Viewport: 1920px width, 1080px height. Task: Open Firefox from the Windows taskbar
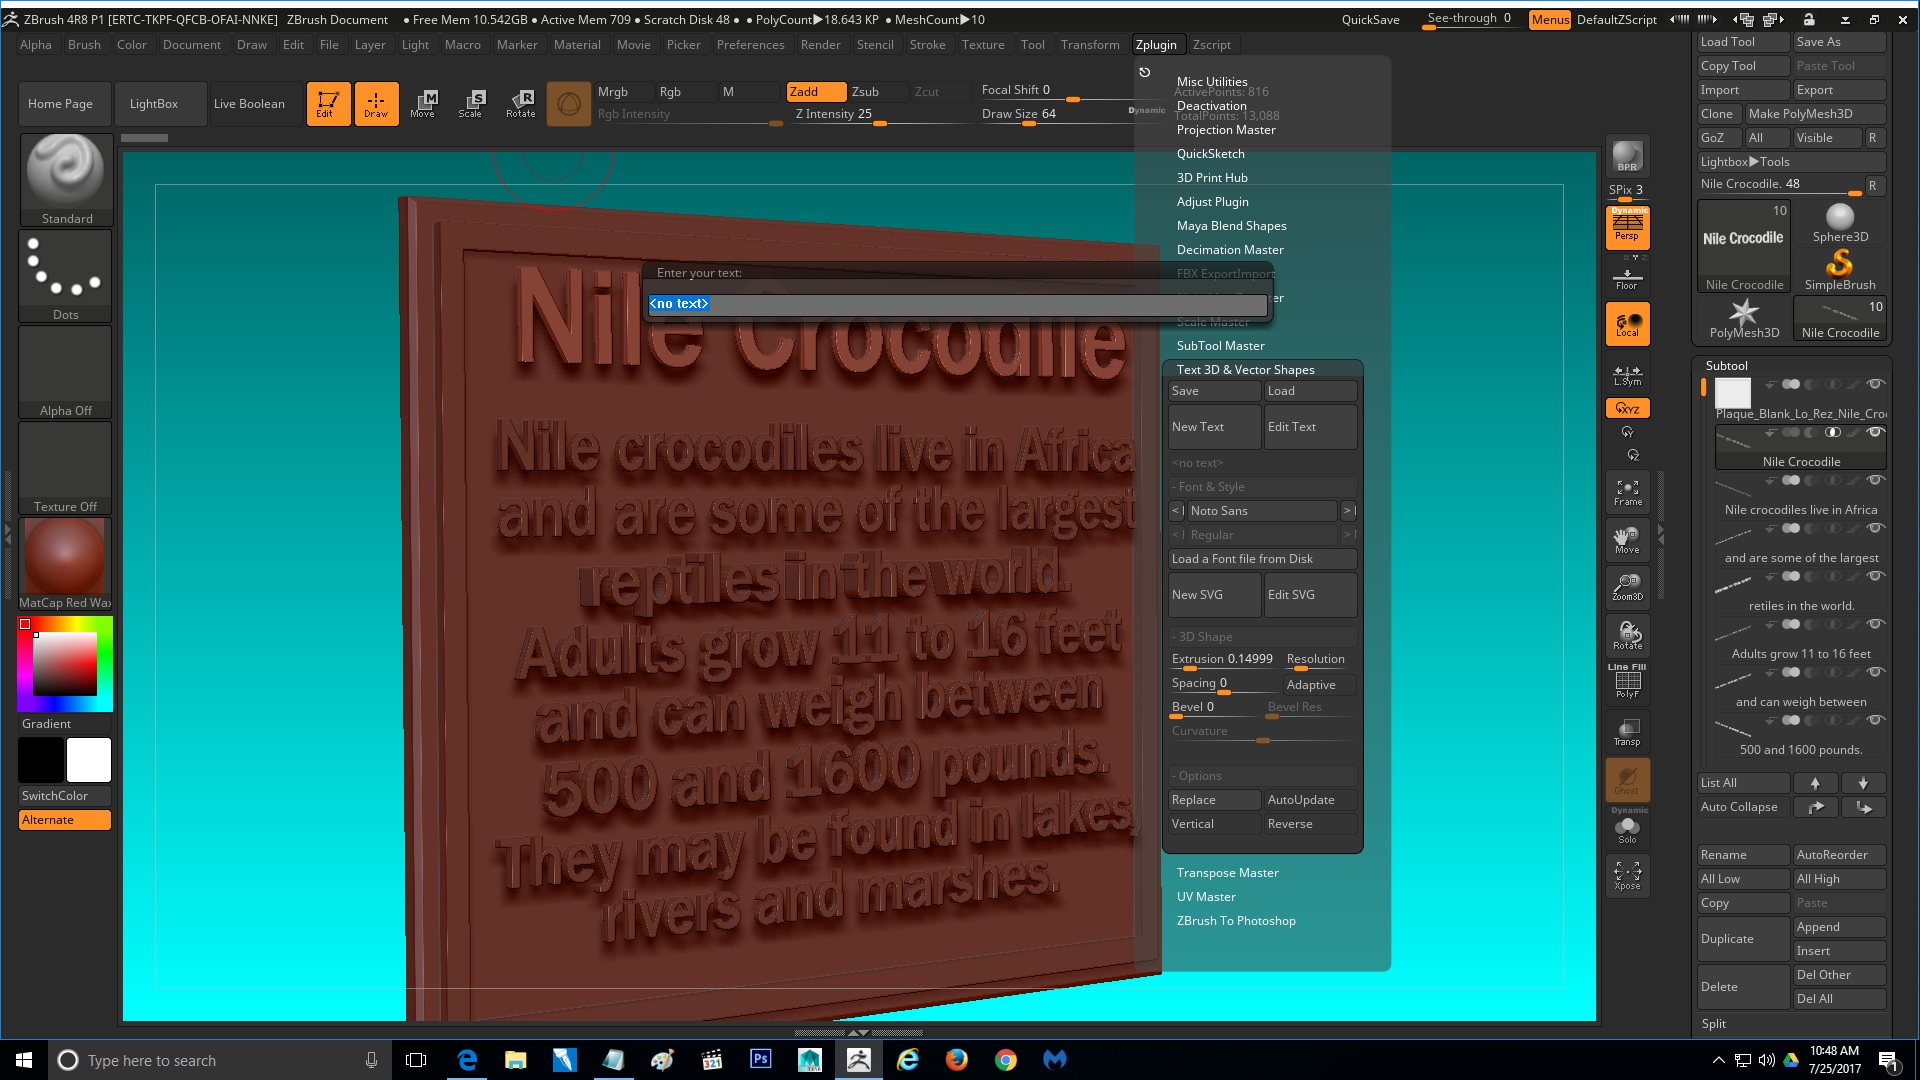point(956,1059)
